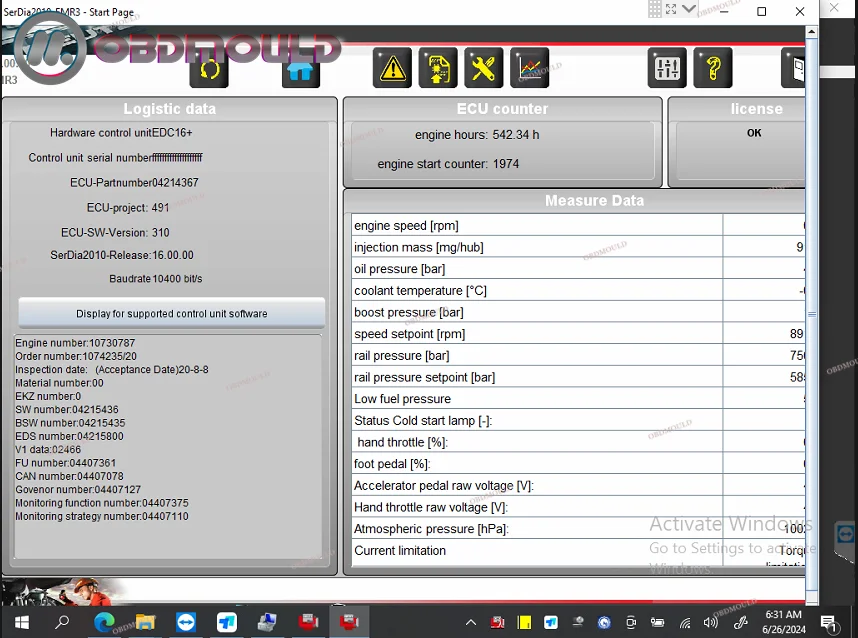Click 'CAN number:04407078' line
858x638 pixels.
[x=69, y=476]
